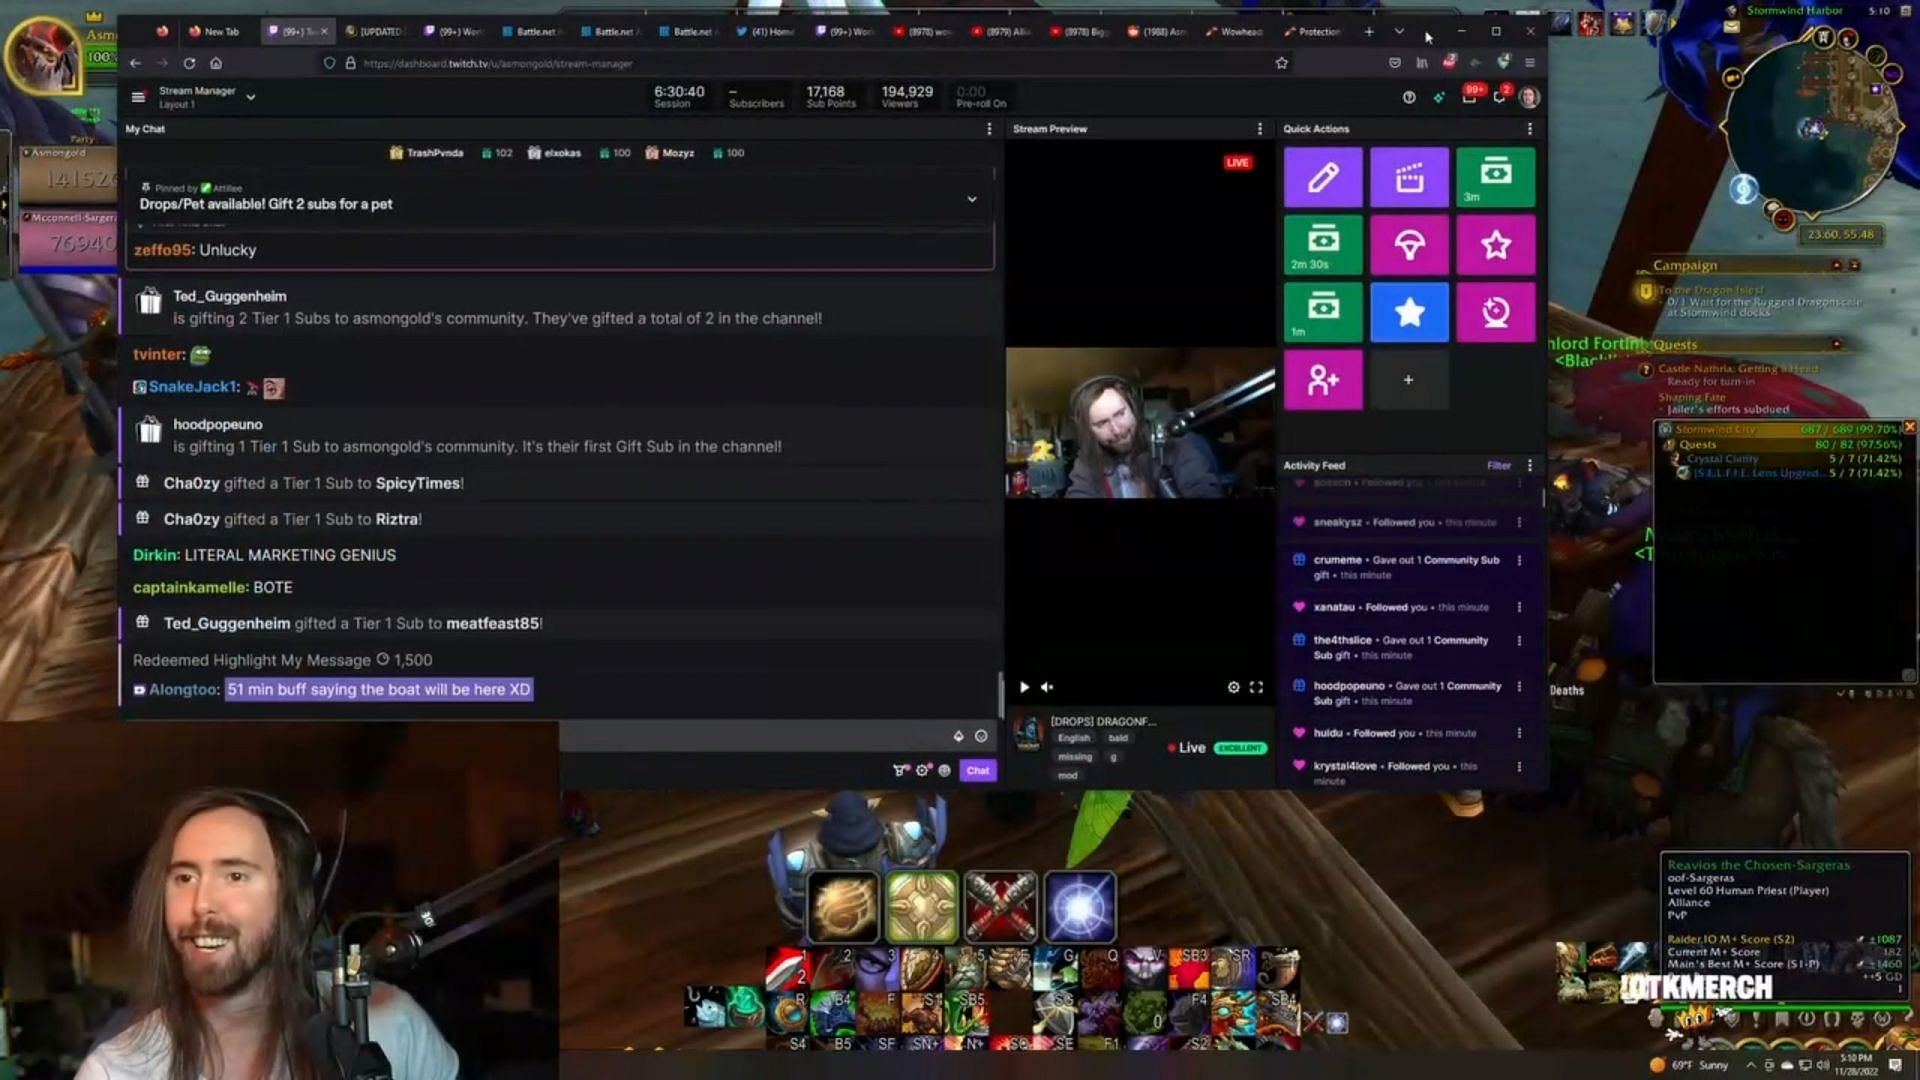Open the Twitch dashboard hamburger menu
The height and width of the screenshot is (1080, 1920).
(138, 97)
